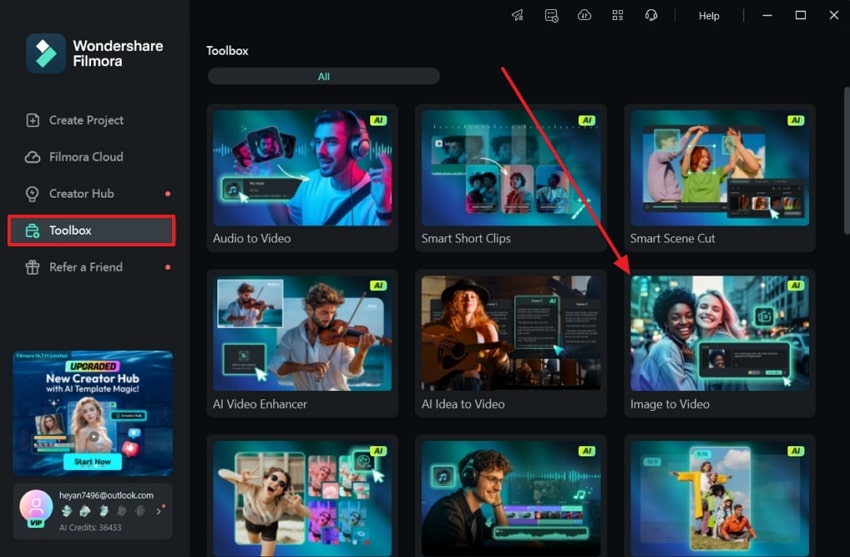850x557 pixels.
Task: Open the AI Video Enhancer tool card
Action: coord(302,344)
